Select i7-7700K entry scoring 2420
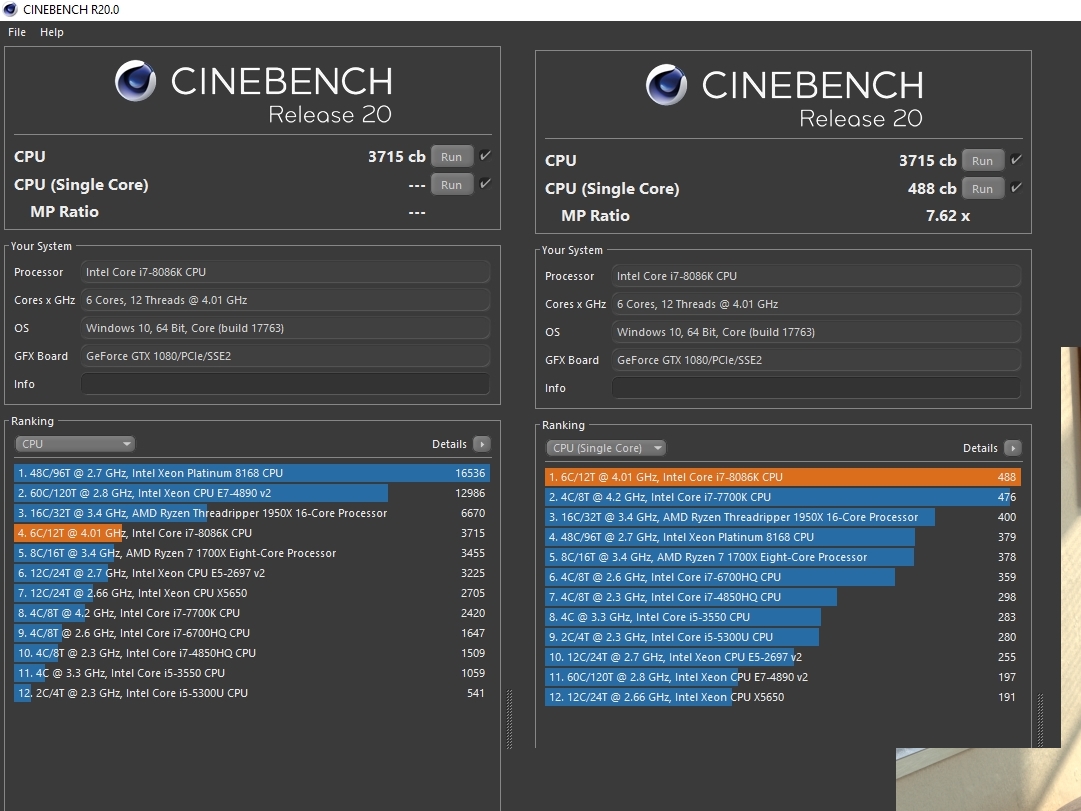The height and width of the screenshot is (811, 1081). pos(252,613)
